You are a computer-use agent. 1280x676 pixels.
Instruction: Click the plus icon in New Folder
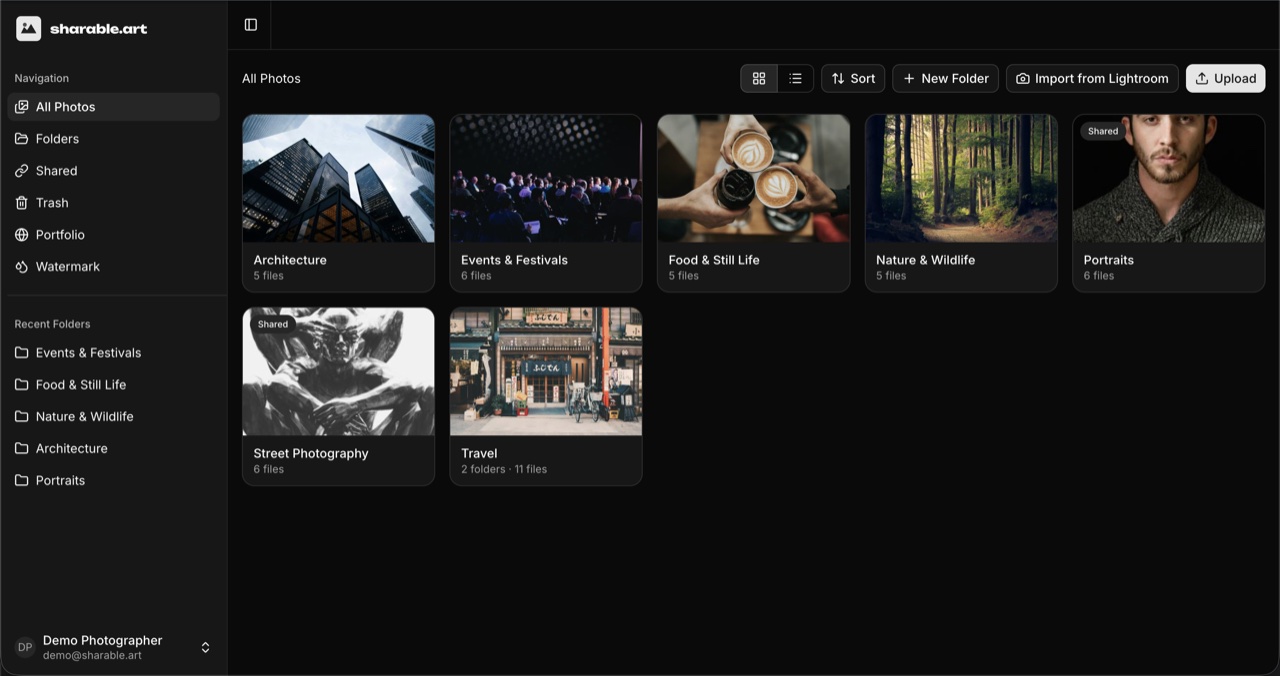click(x=909, y=78)
